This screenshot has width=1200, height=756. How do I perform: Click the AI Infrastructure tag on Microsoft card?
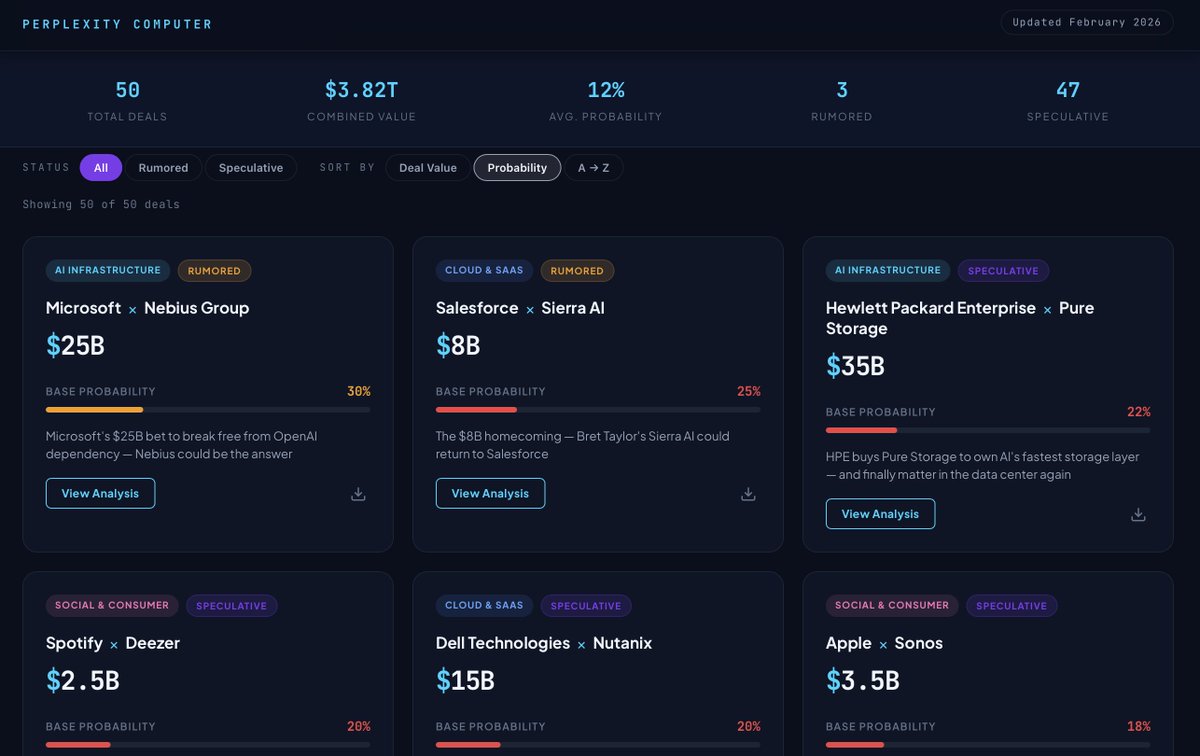tap(108, 271)
